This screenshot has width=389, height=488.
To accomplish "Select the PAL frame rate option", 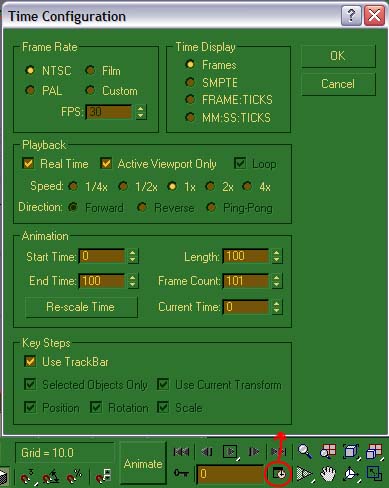I will (30, 90).
